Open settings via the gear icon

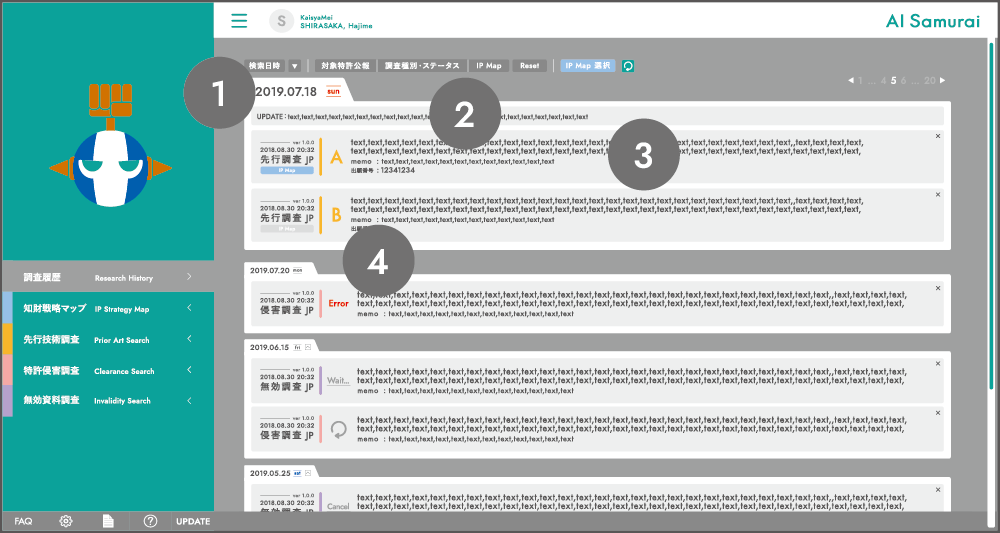[x=66, y=521]
